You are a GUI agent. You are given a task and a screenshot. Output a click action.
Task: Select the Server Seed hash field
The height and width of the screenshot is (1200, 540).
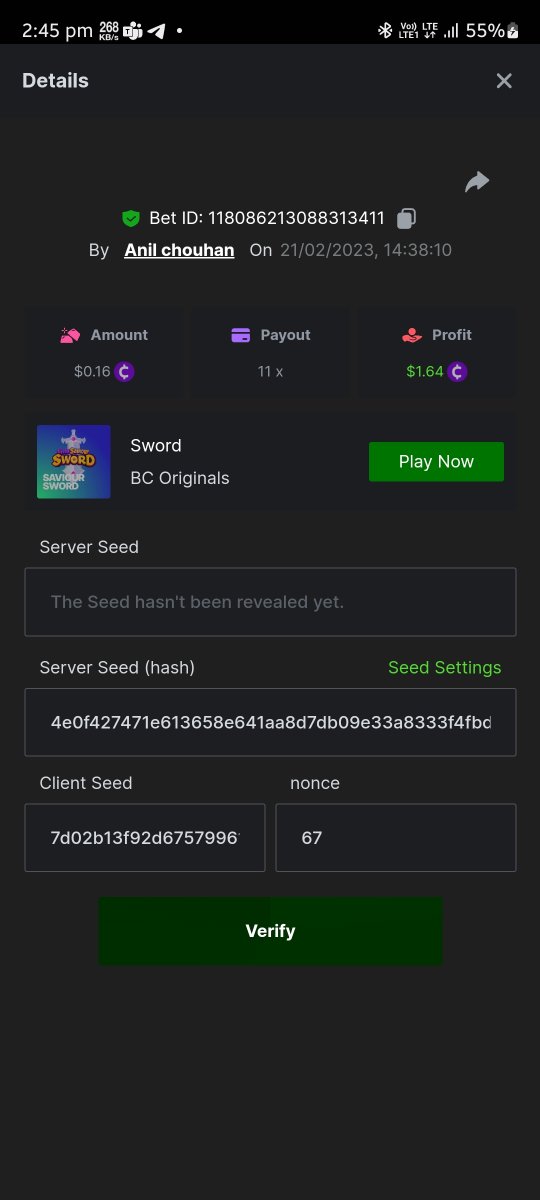pos(270,722)
